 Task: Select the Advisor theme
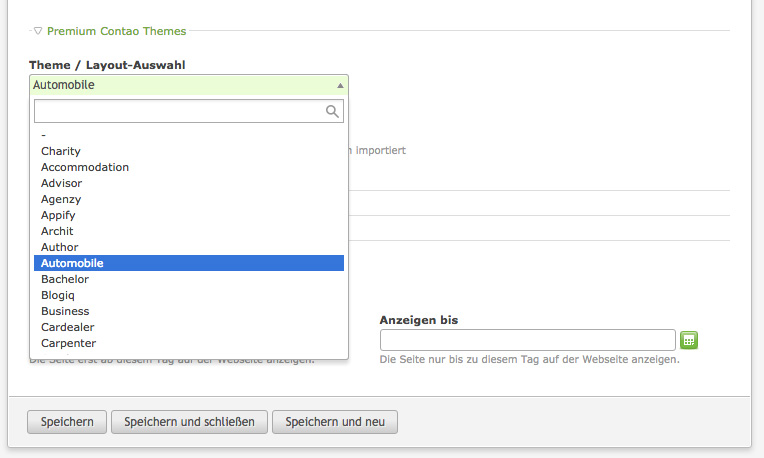click(62, 183)
